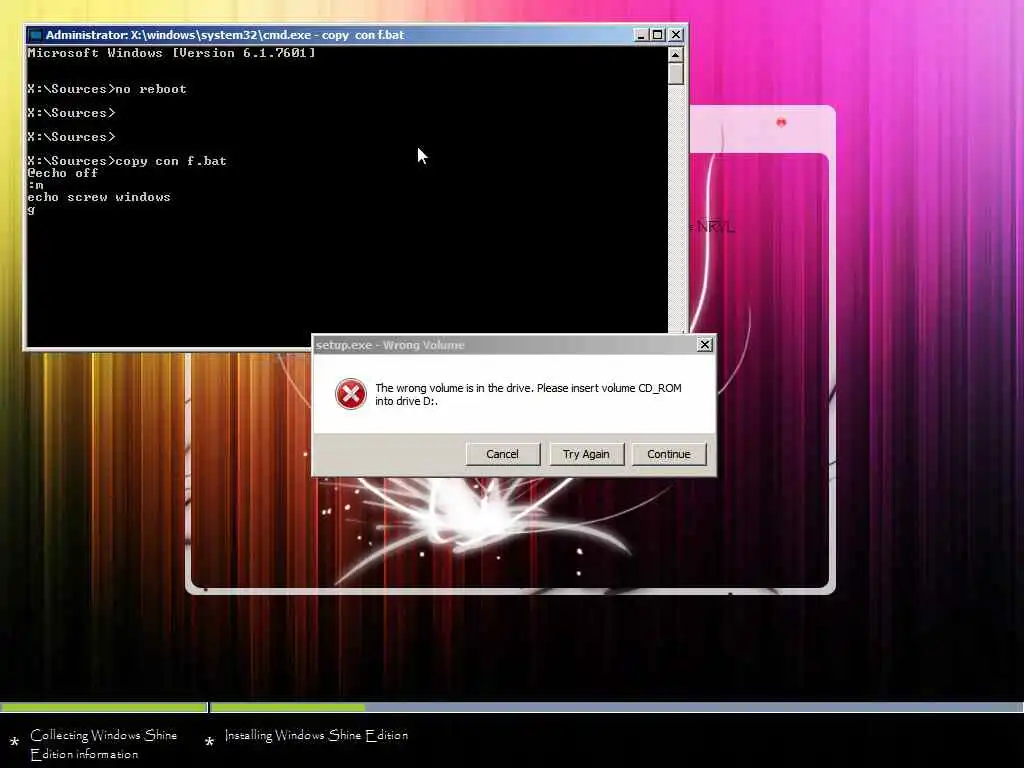Click the Try Again button

coord(586,454)
